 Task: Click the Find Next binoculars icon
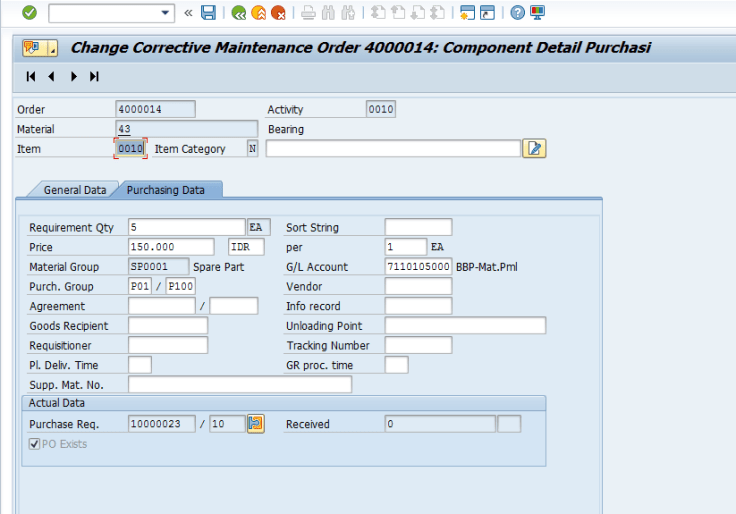348,13
